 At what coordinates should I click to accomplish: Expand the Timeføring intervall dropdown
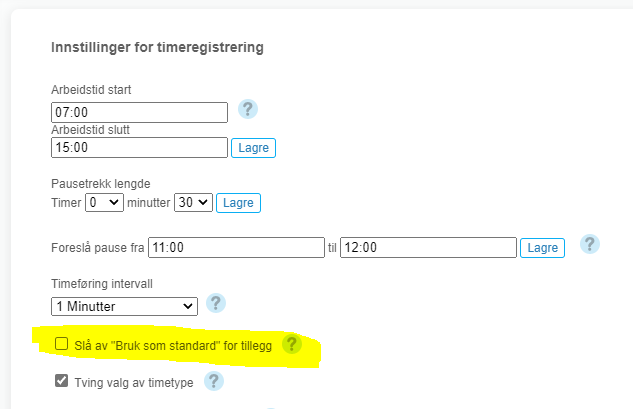[124, 305]
